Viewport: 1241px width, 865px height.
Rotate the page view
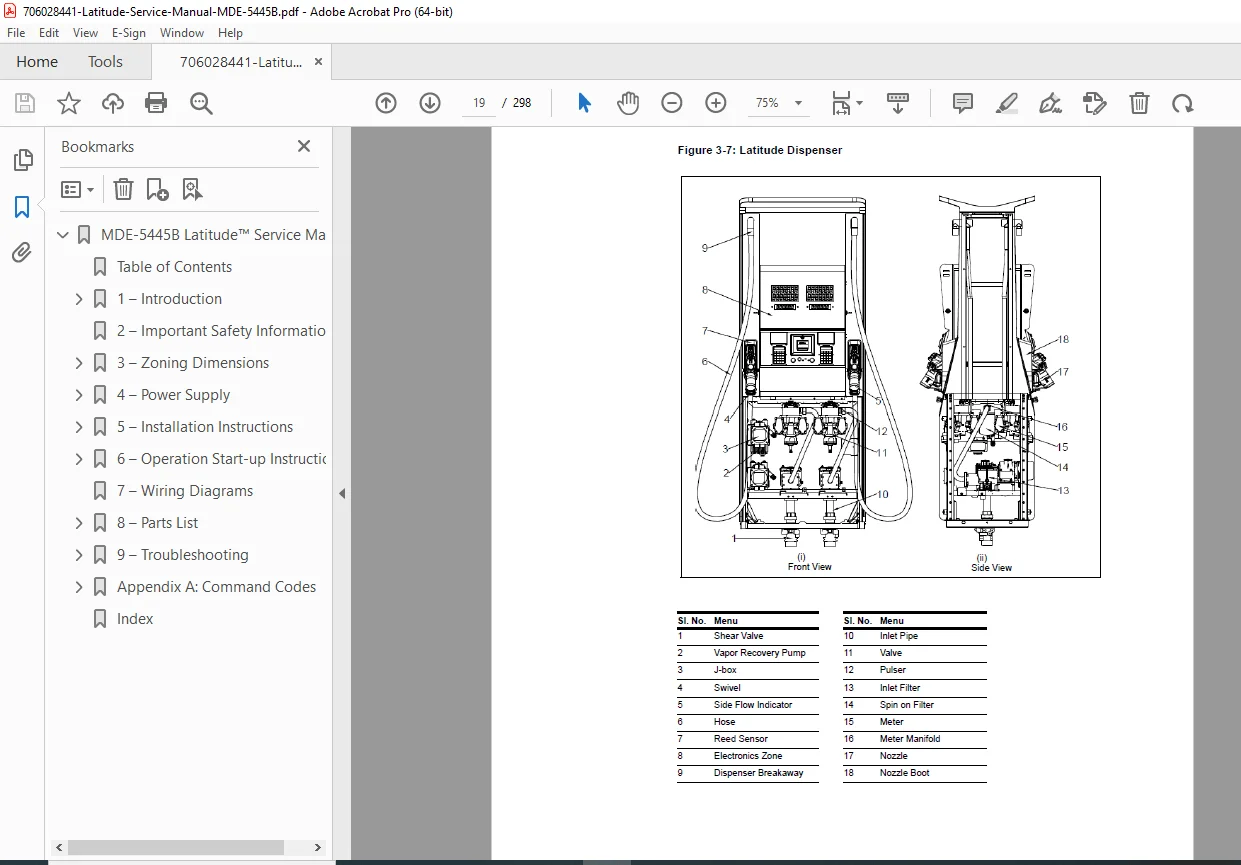click(x=1183, y=103)
